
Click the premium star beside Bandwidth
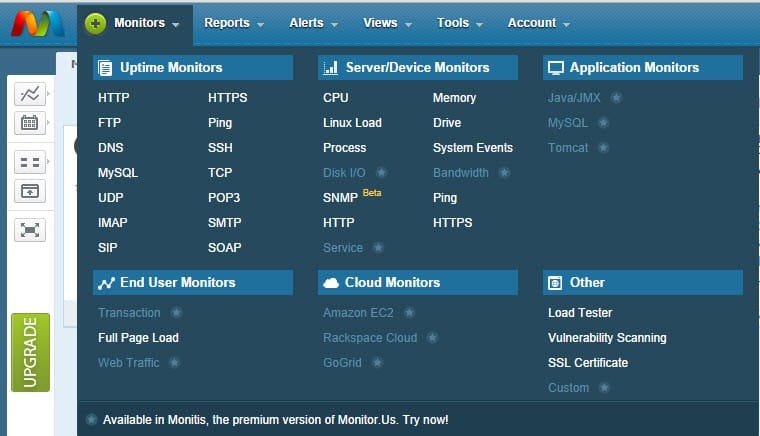pos(505,172)
